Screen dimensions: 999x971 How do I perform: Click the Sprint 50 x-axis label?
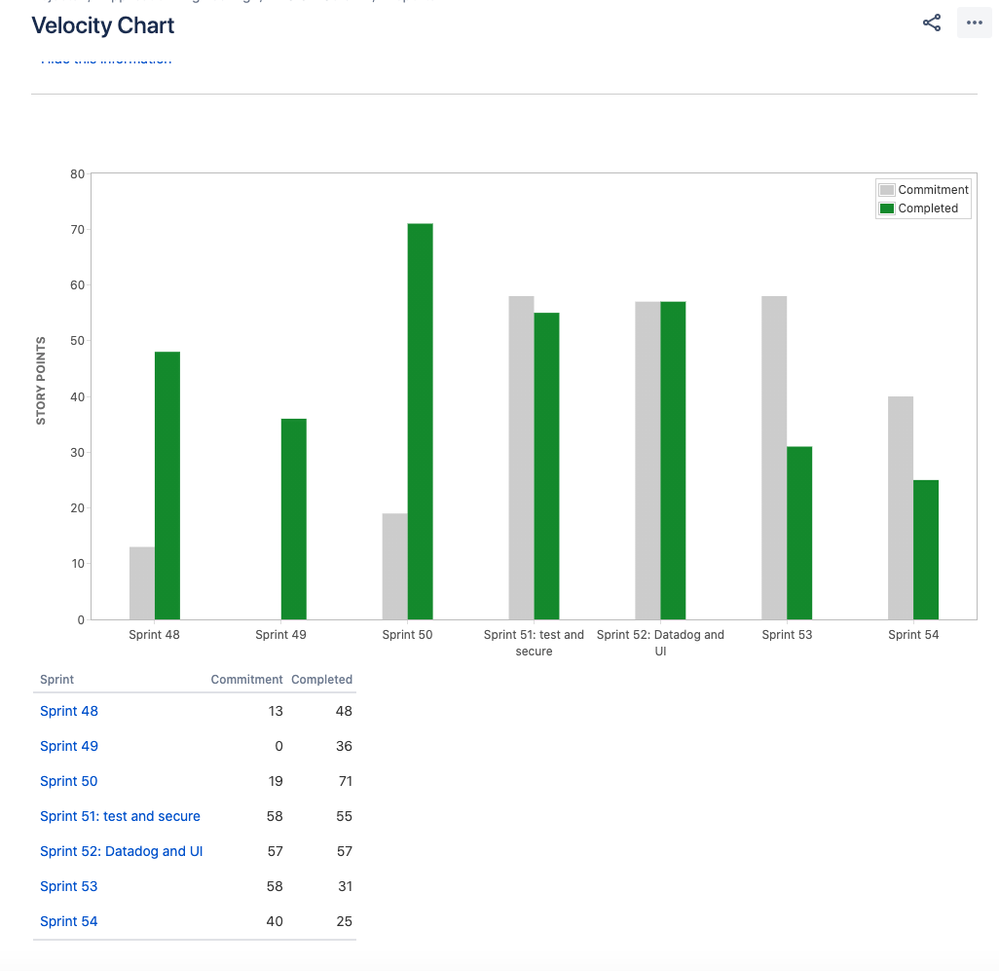pyautogui.click(x=407, y=635)
